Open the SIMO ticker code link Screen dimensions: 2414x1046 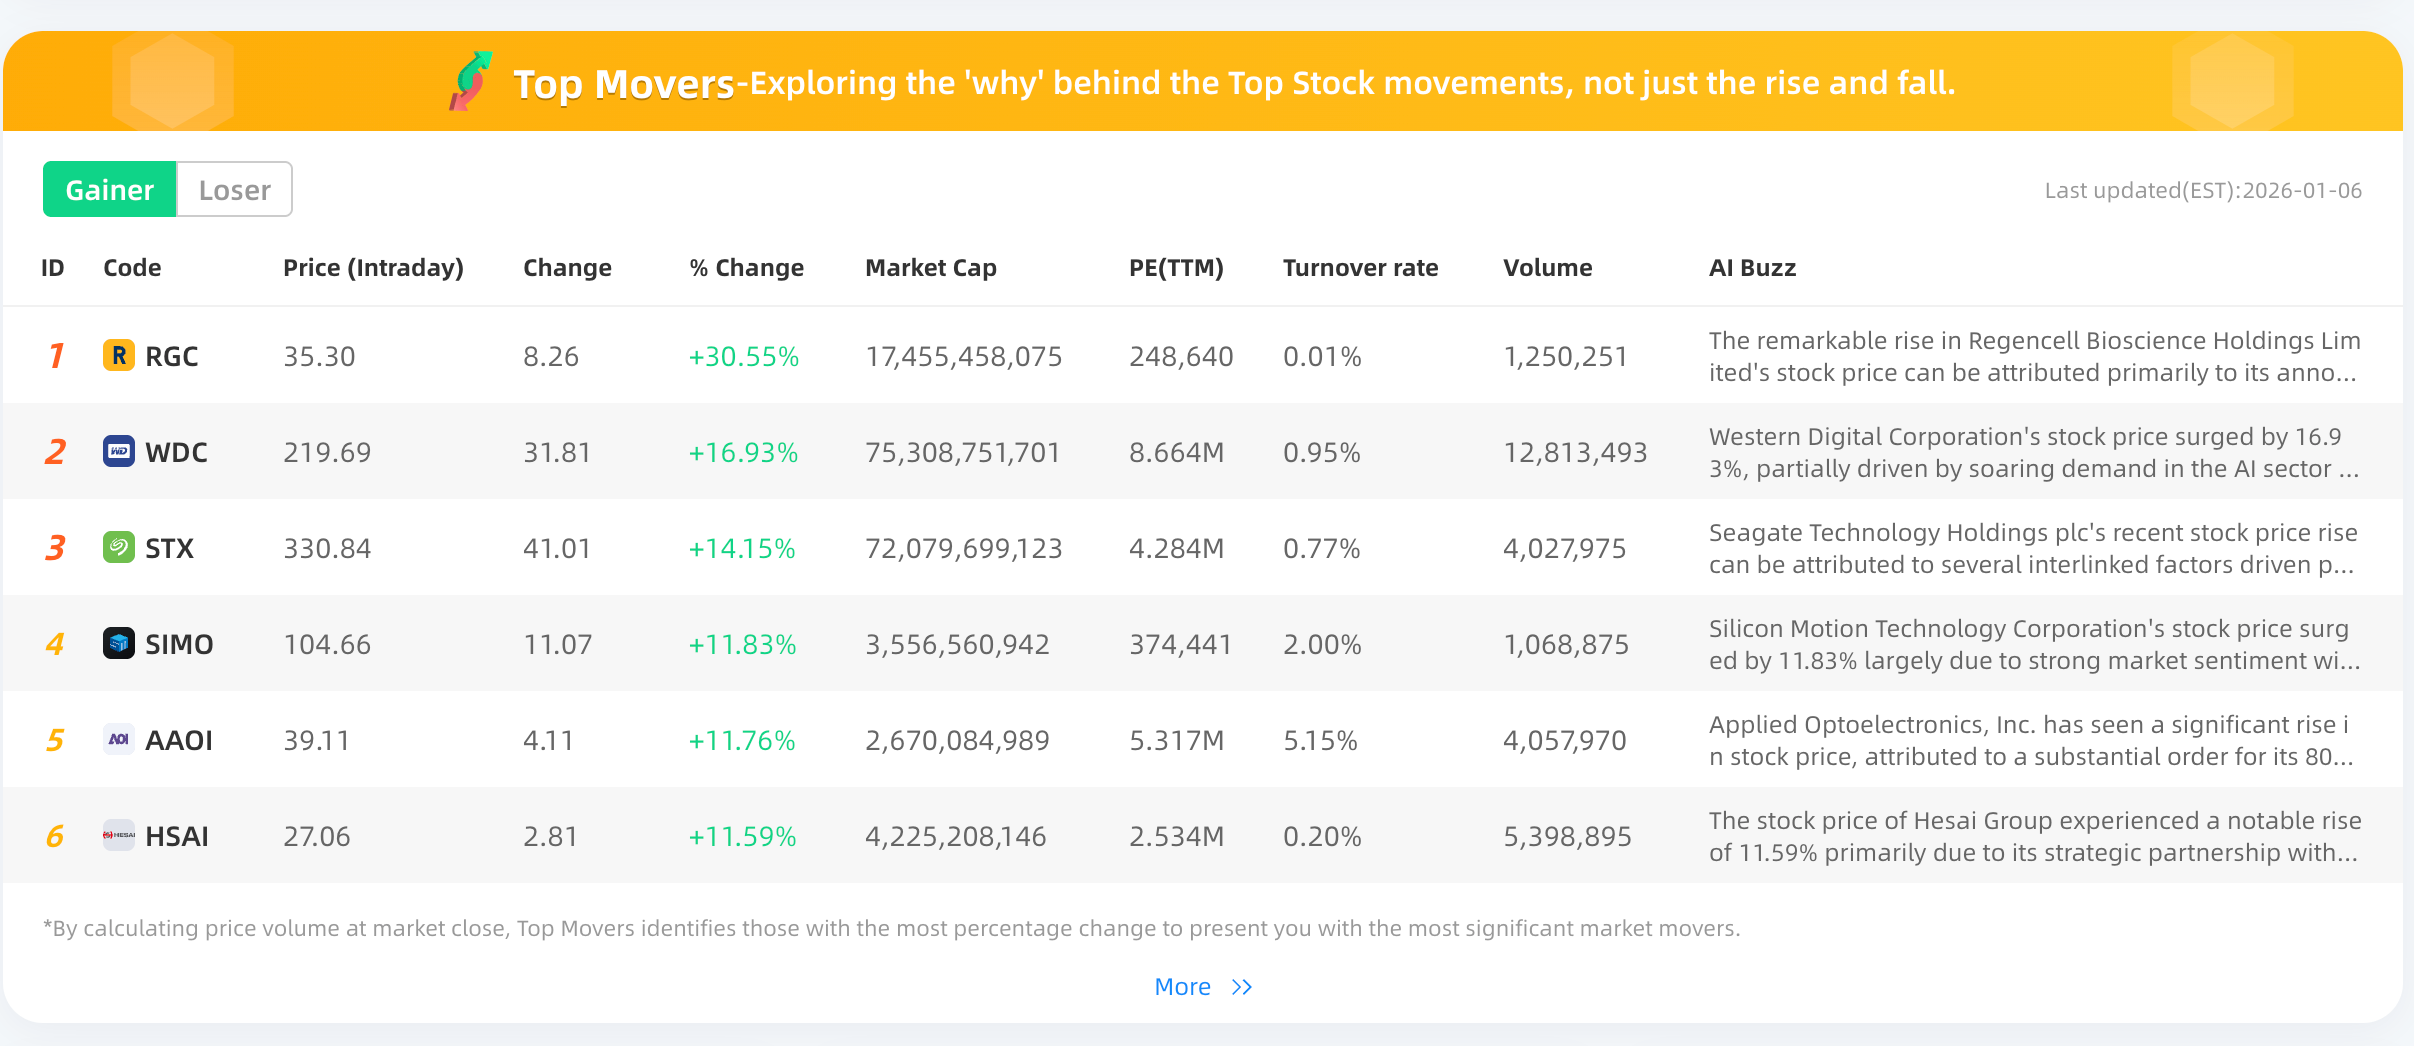coord(179,644)
